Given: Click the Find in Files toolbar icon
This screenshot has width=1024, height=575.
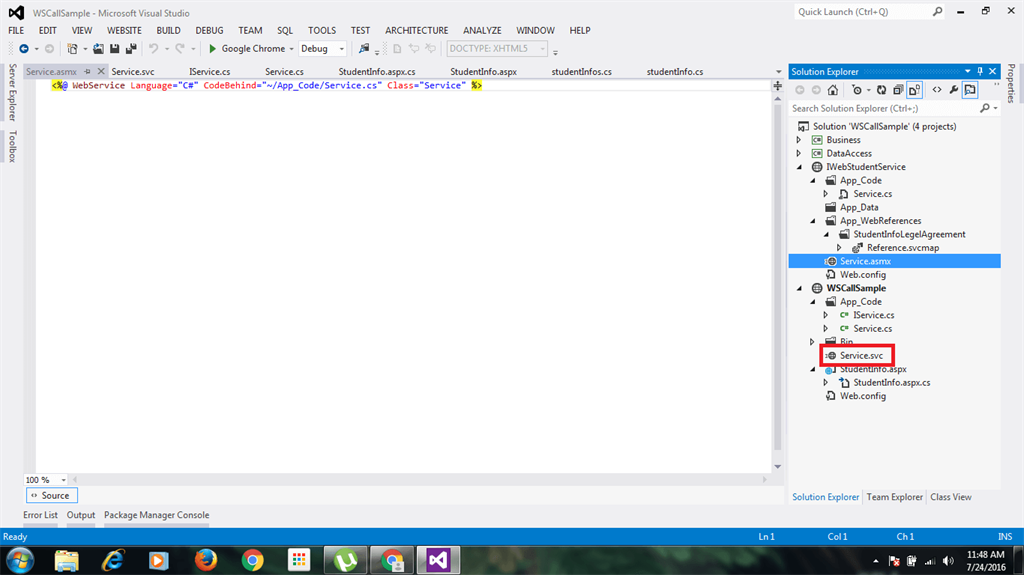Looking at the screenshot, I should tap(364, 48).
